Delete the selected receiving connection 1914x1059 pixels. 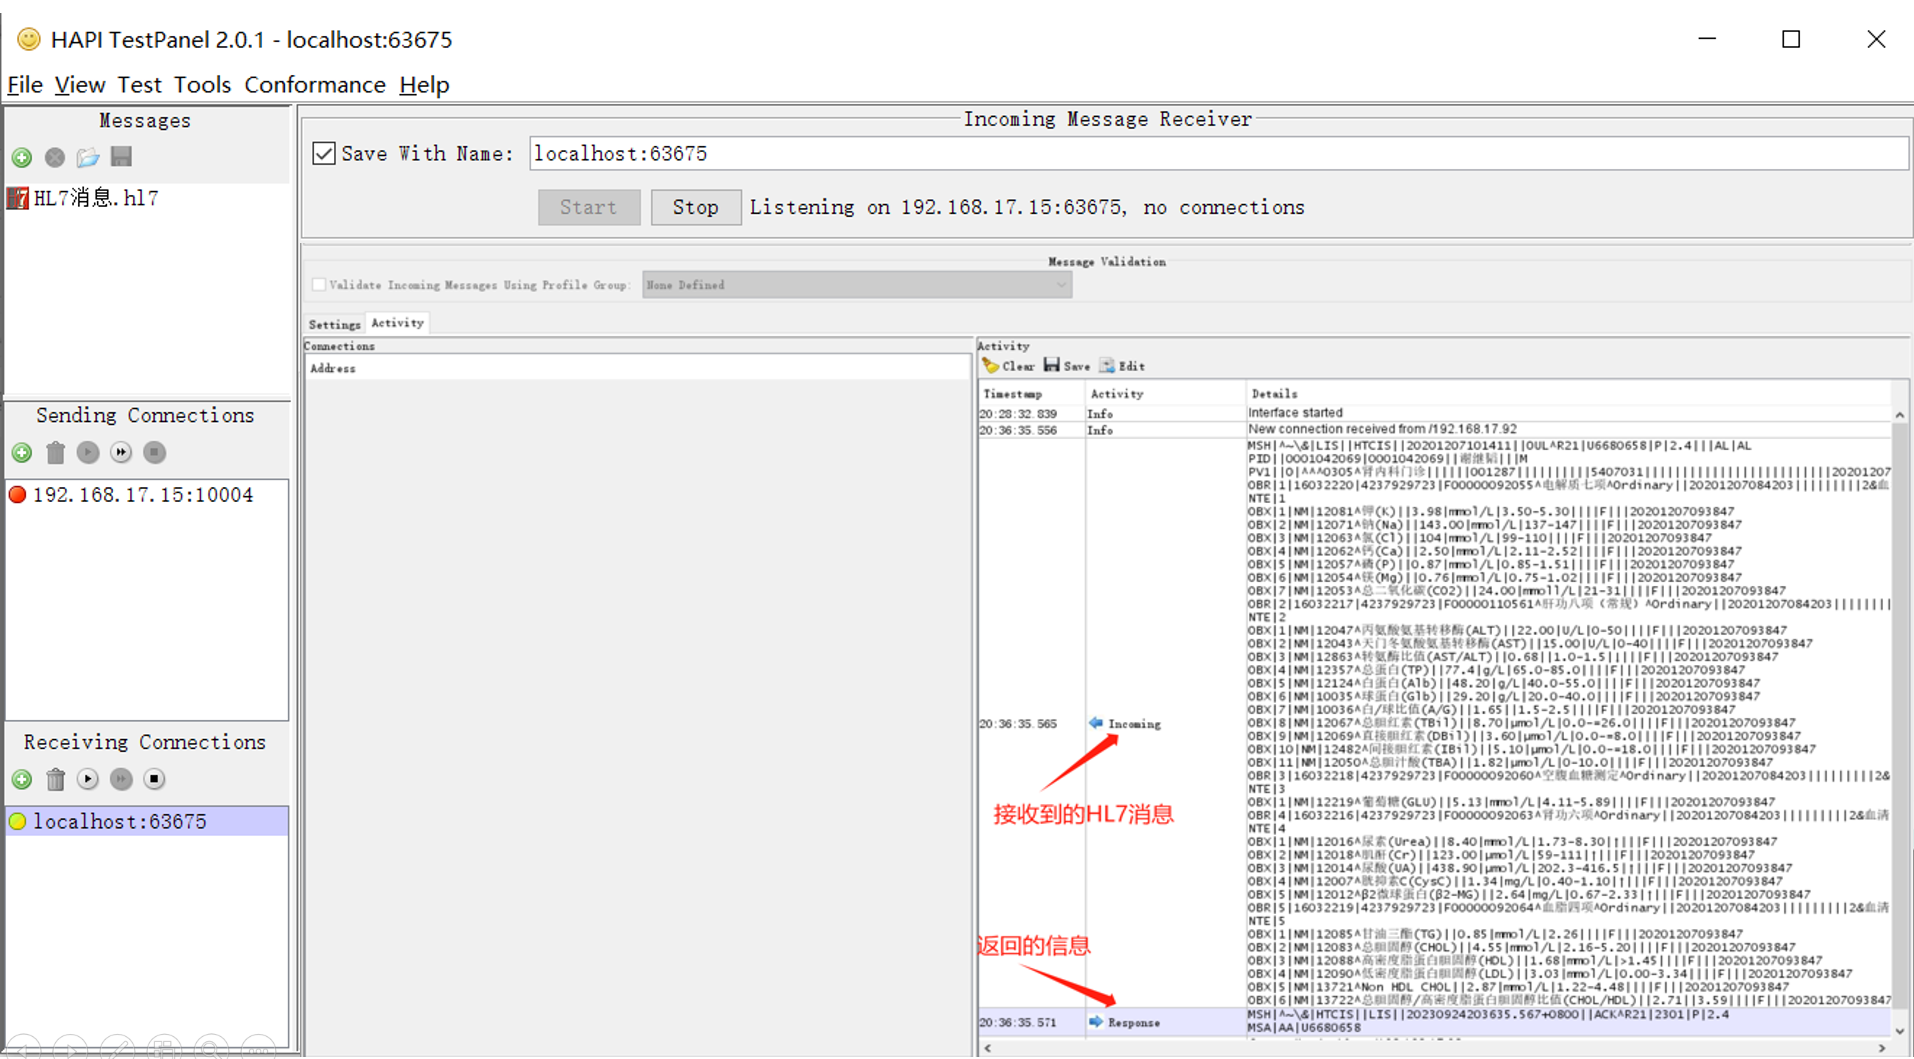pos(55,780)
